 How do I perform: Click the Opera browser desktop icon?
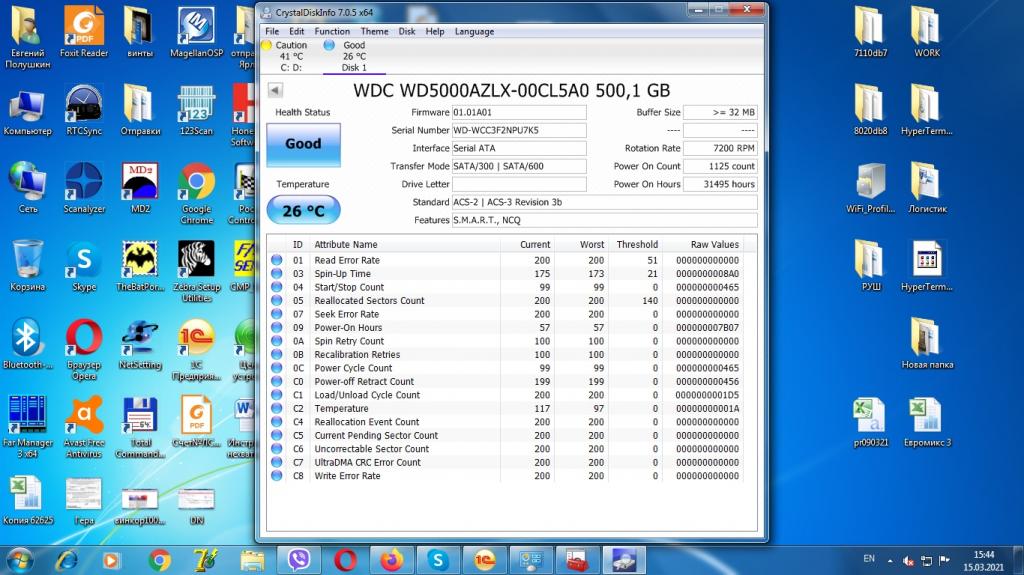click(84, 349)
